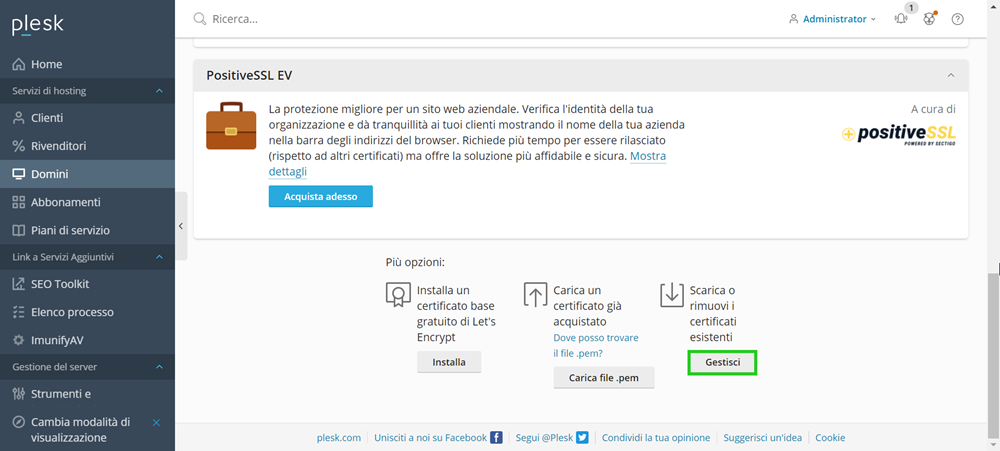Image resolution: width=1000 pixels, height=451 pixels.
Task: Click the globe icon with orange dot
Action: point(929,19)
